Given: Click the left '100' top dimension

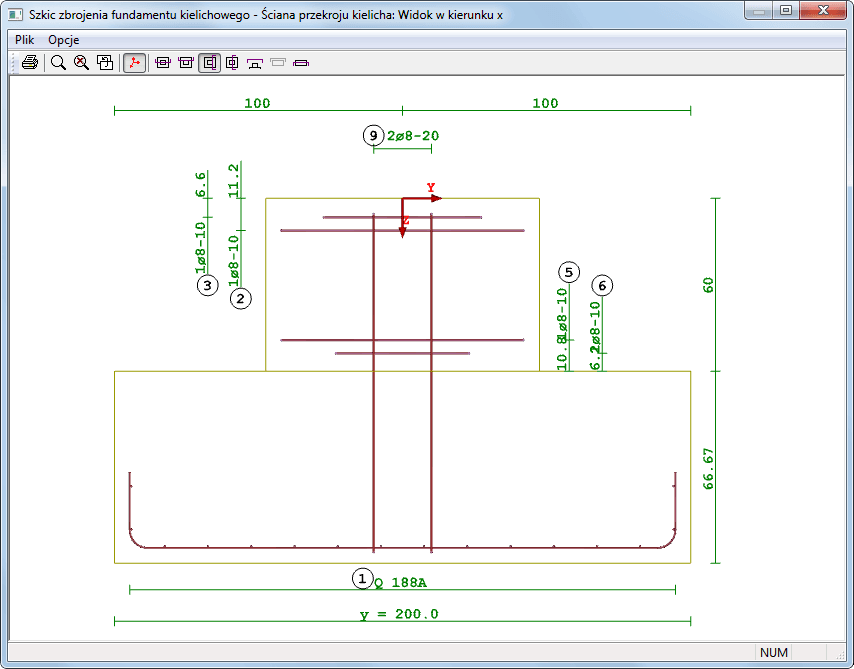Looking at the screenshot, I should point(257,103).
